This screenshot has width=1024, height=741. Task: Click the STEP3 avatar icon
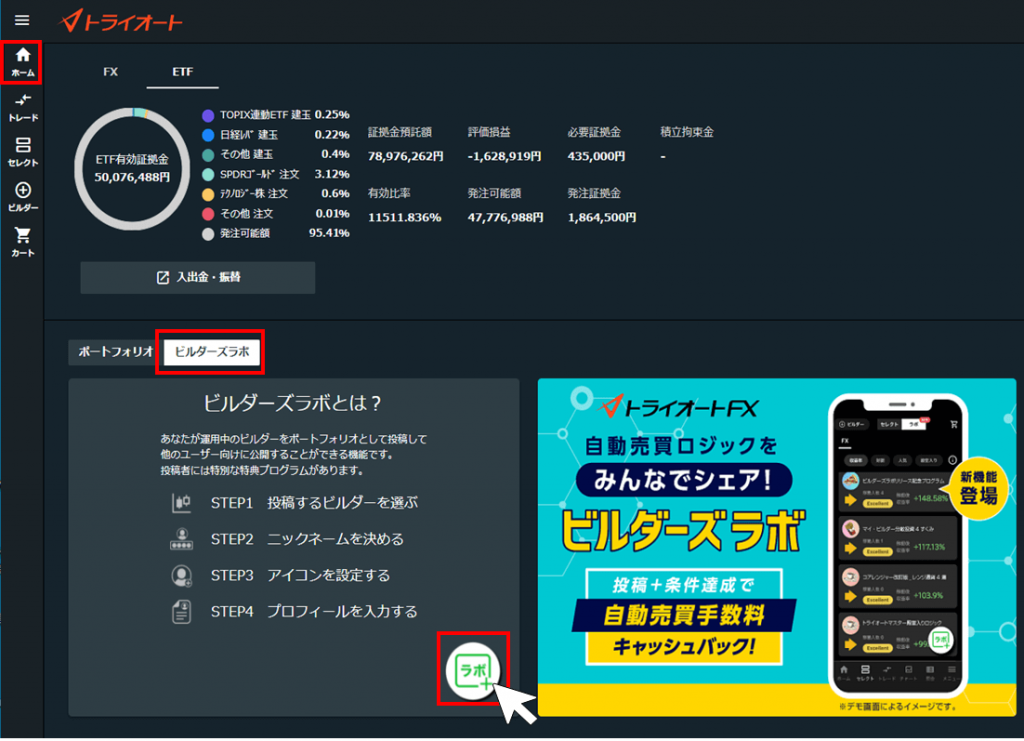[181, 575]
